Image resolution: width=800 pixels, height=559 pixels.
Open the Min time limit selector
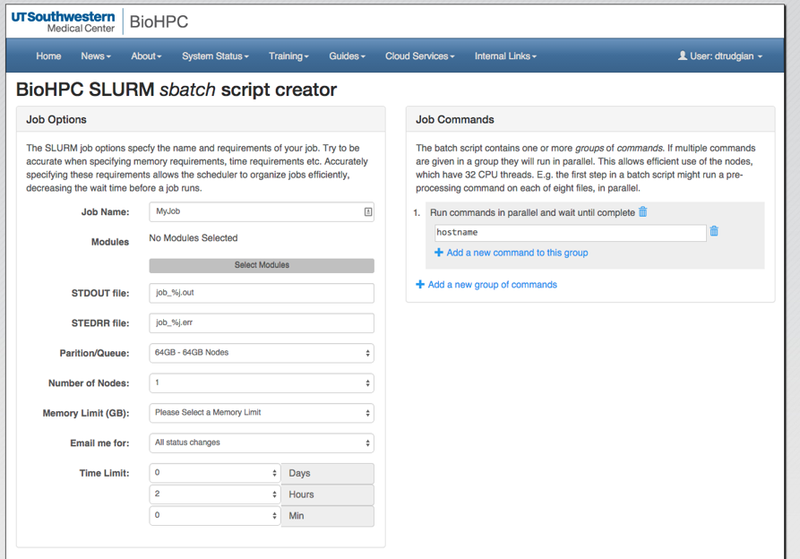pyautogui.click(x=215, y=516)
